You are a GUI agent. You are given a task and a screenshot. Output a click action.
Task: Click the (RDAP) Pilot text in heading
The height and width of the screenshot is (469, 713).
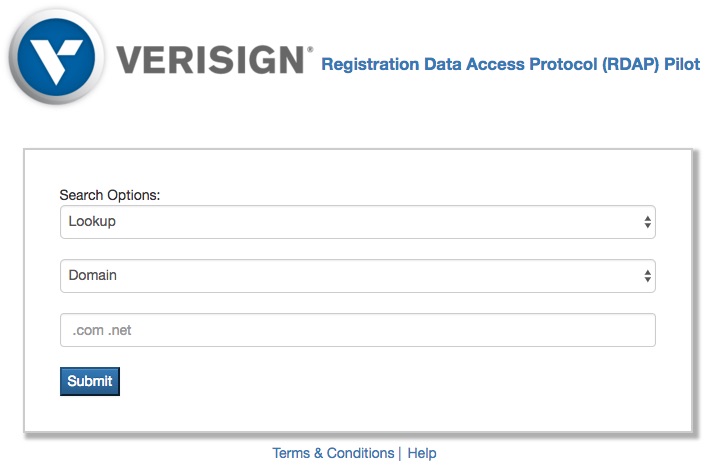tap(651, 65)
